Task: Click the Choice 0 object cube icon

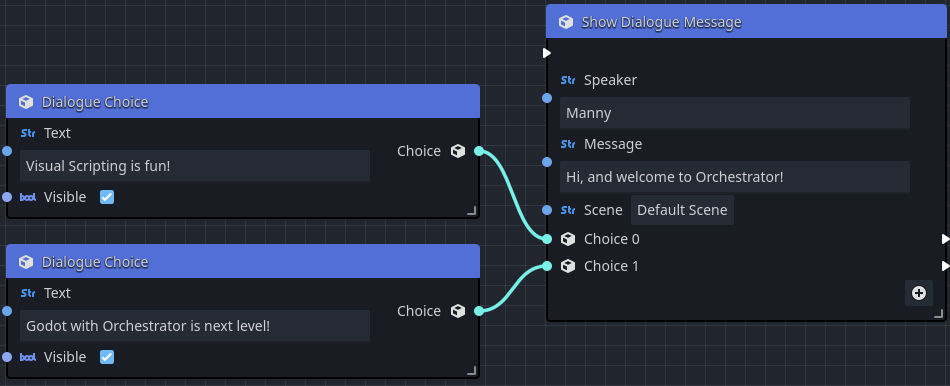Action: coord(568,239)
